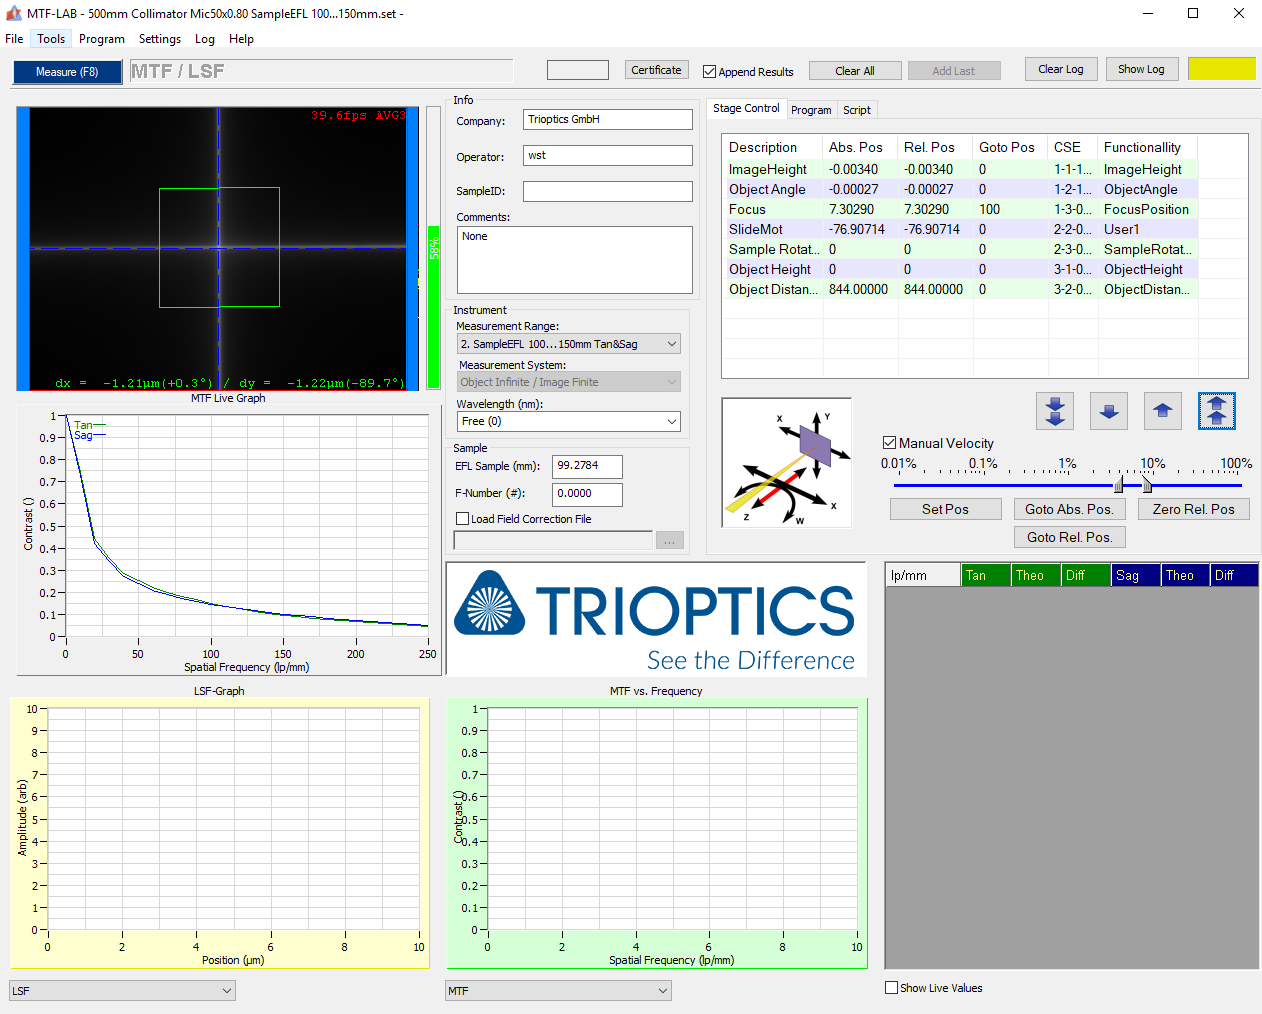Click the left manual velocity slider thumb
Screen dimensions: 1262x1014
point(1119,485)
